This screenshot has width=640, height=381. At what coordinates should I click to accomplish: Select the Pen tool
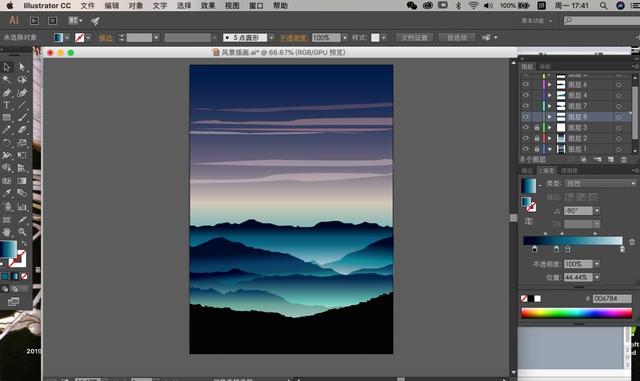[x=7, y=93]
